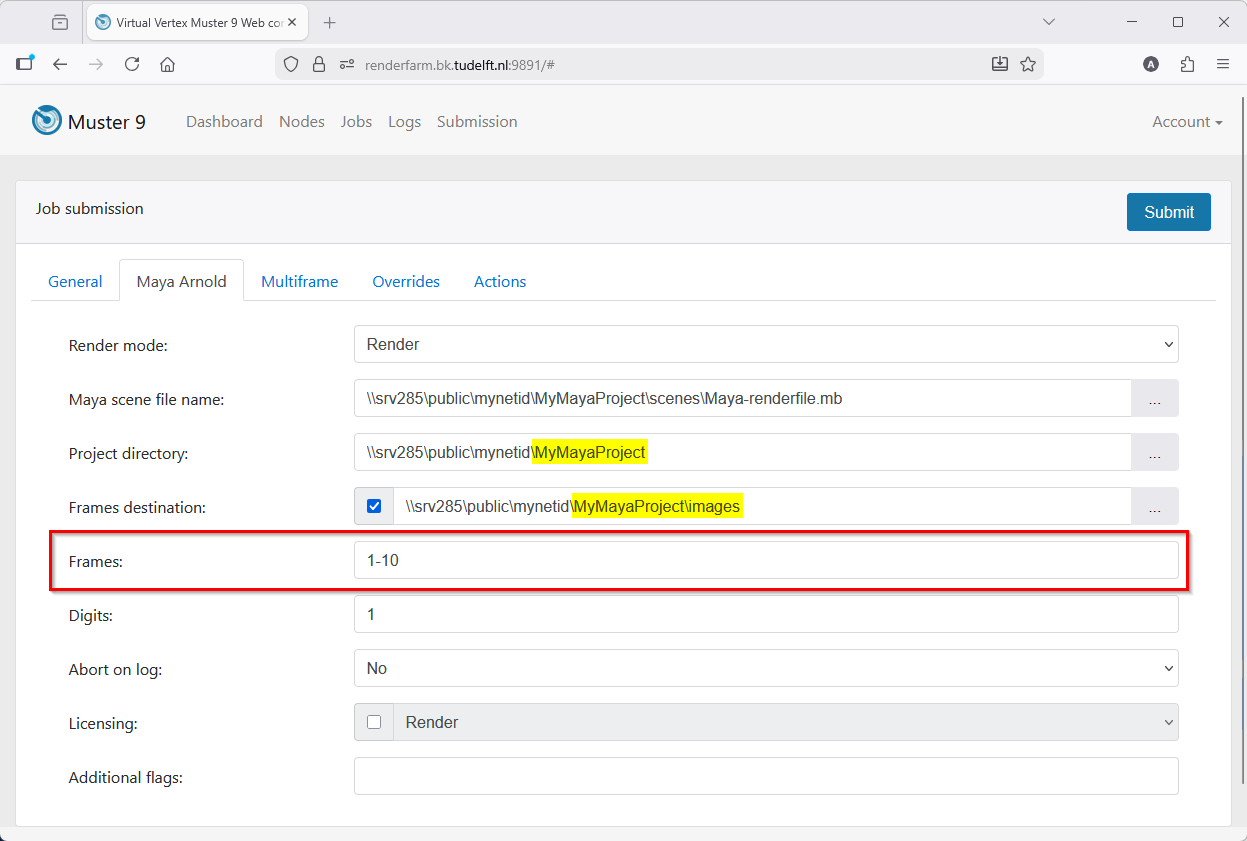Switch to the Multiframe tab

point(299,282)
